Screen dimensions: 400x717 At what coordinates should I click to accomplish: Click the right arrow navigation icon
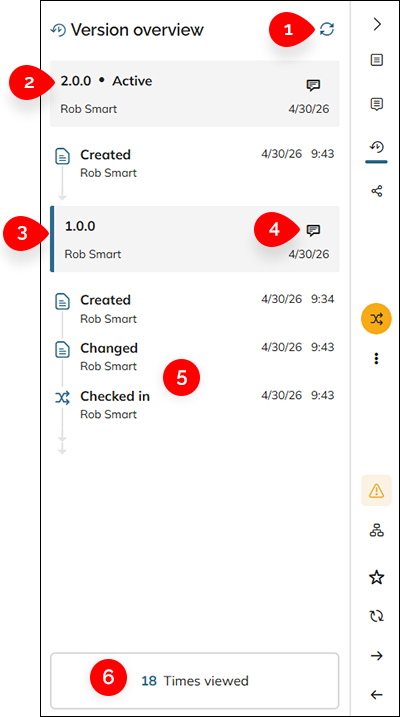[x=377, y=656]
